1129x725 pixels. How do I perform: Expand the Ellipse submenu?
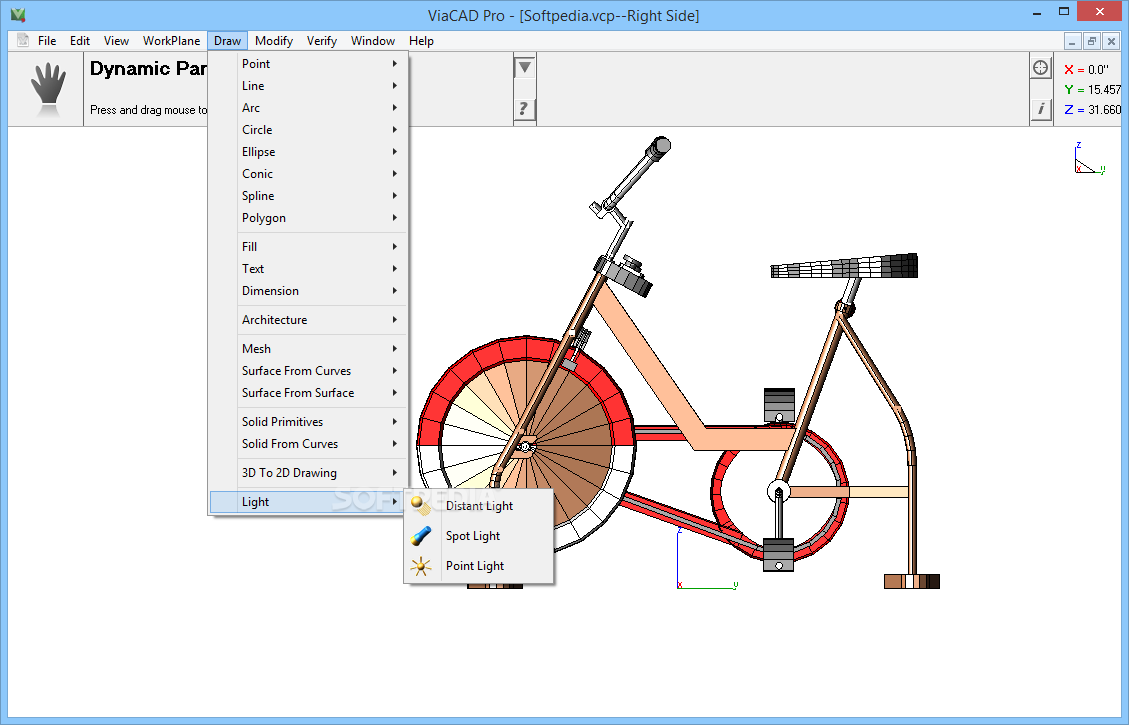[x=309, y=152]
